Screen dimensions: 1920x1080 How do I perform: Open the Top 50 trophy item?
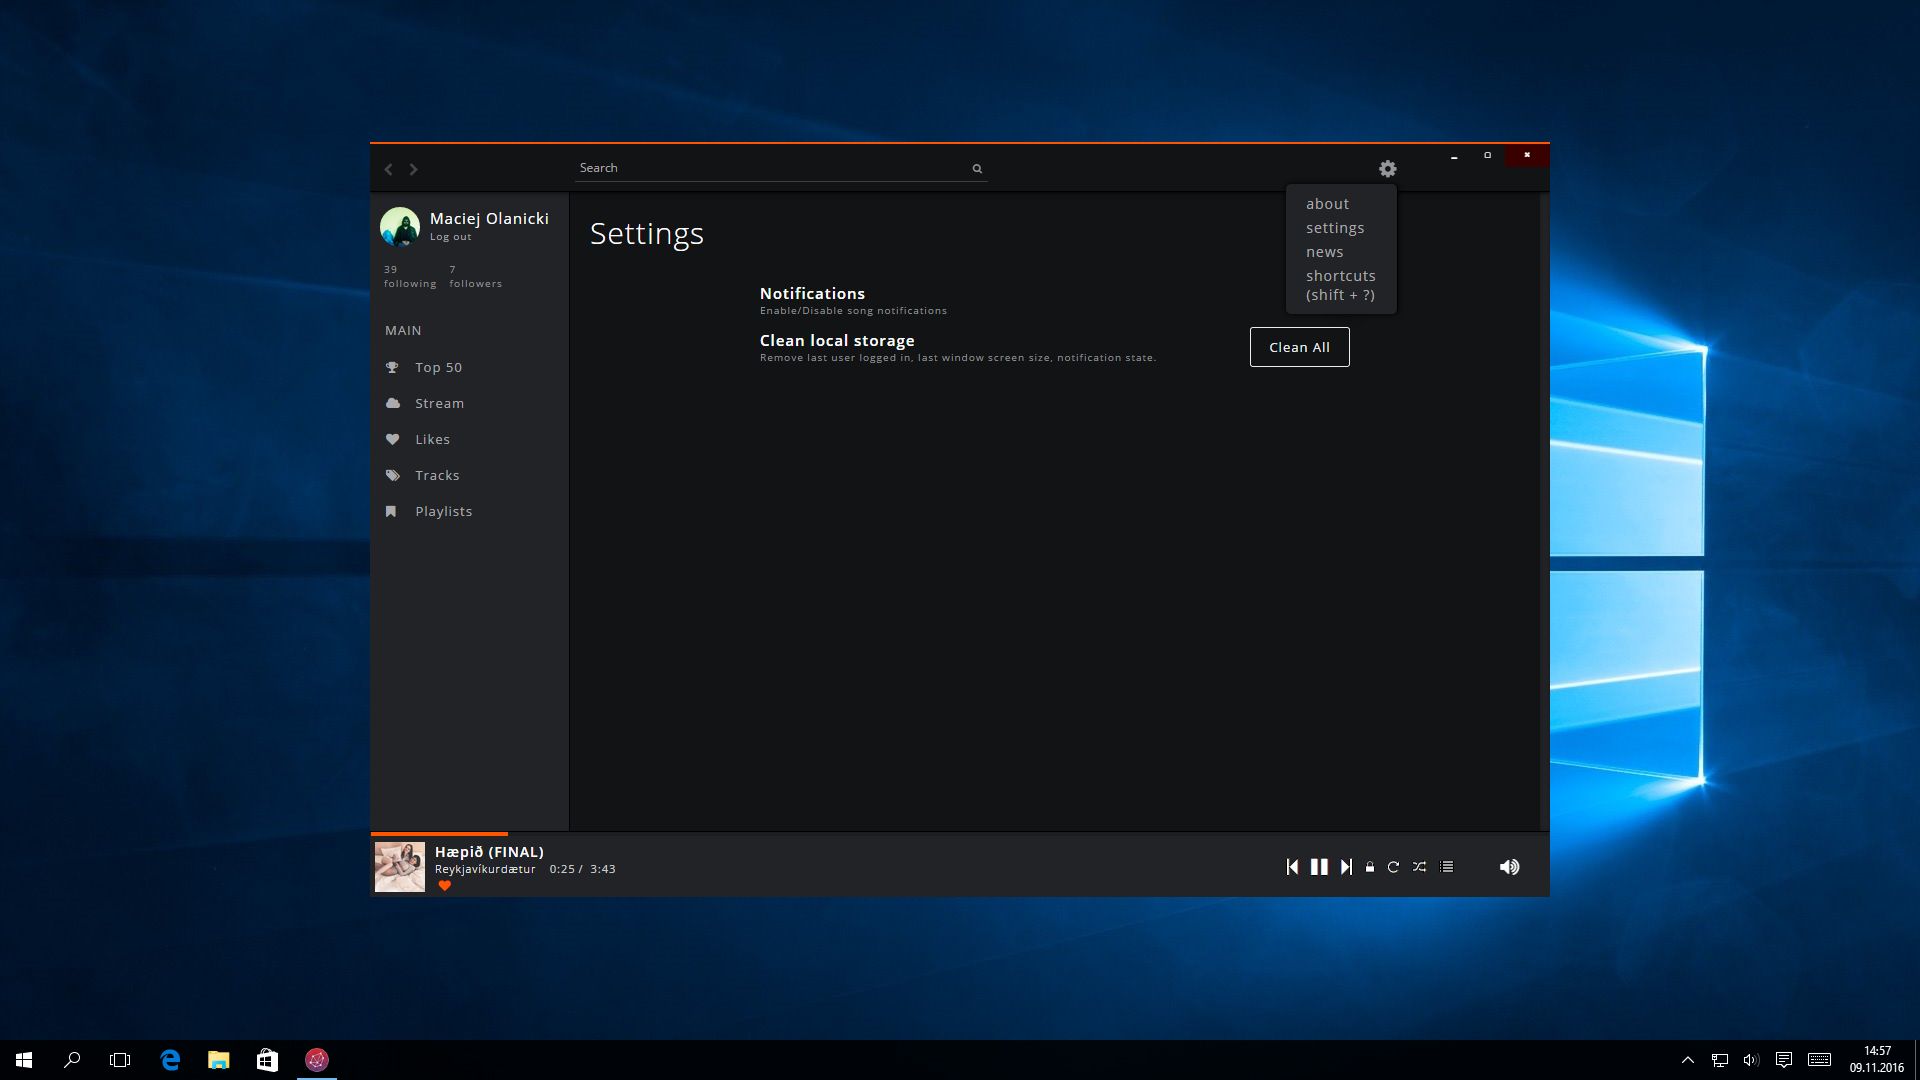tap(438, 368)
